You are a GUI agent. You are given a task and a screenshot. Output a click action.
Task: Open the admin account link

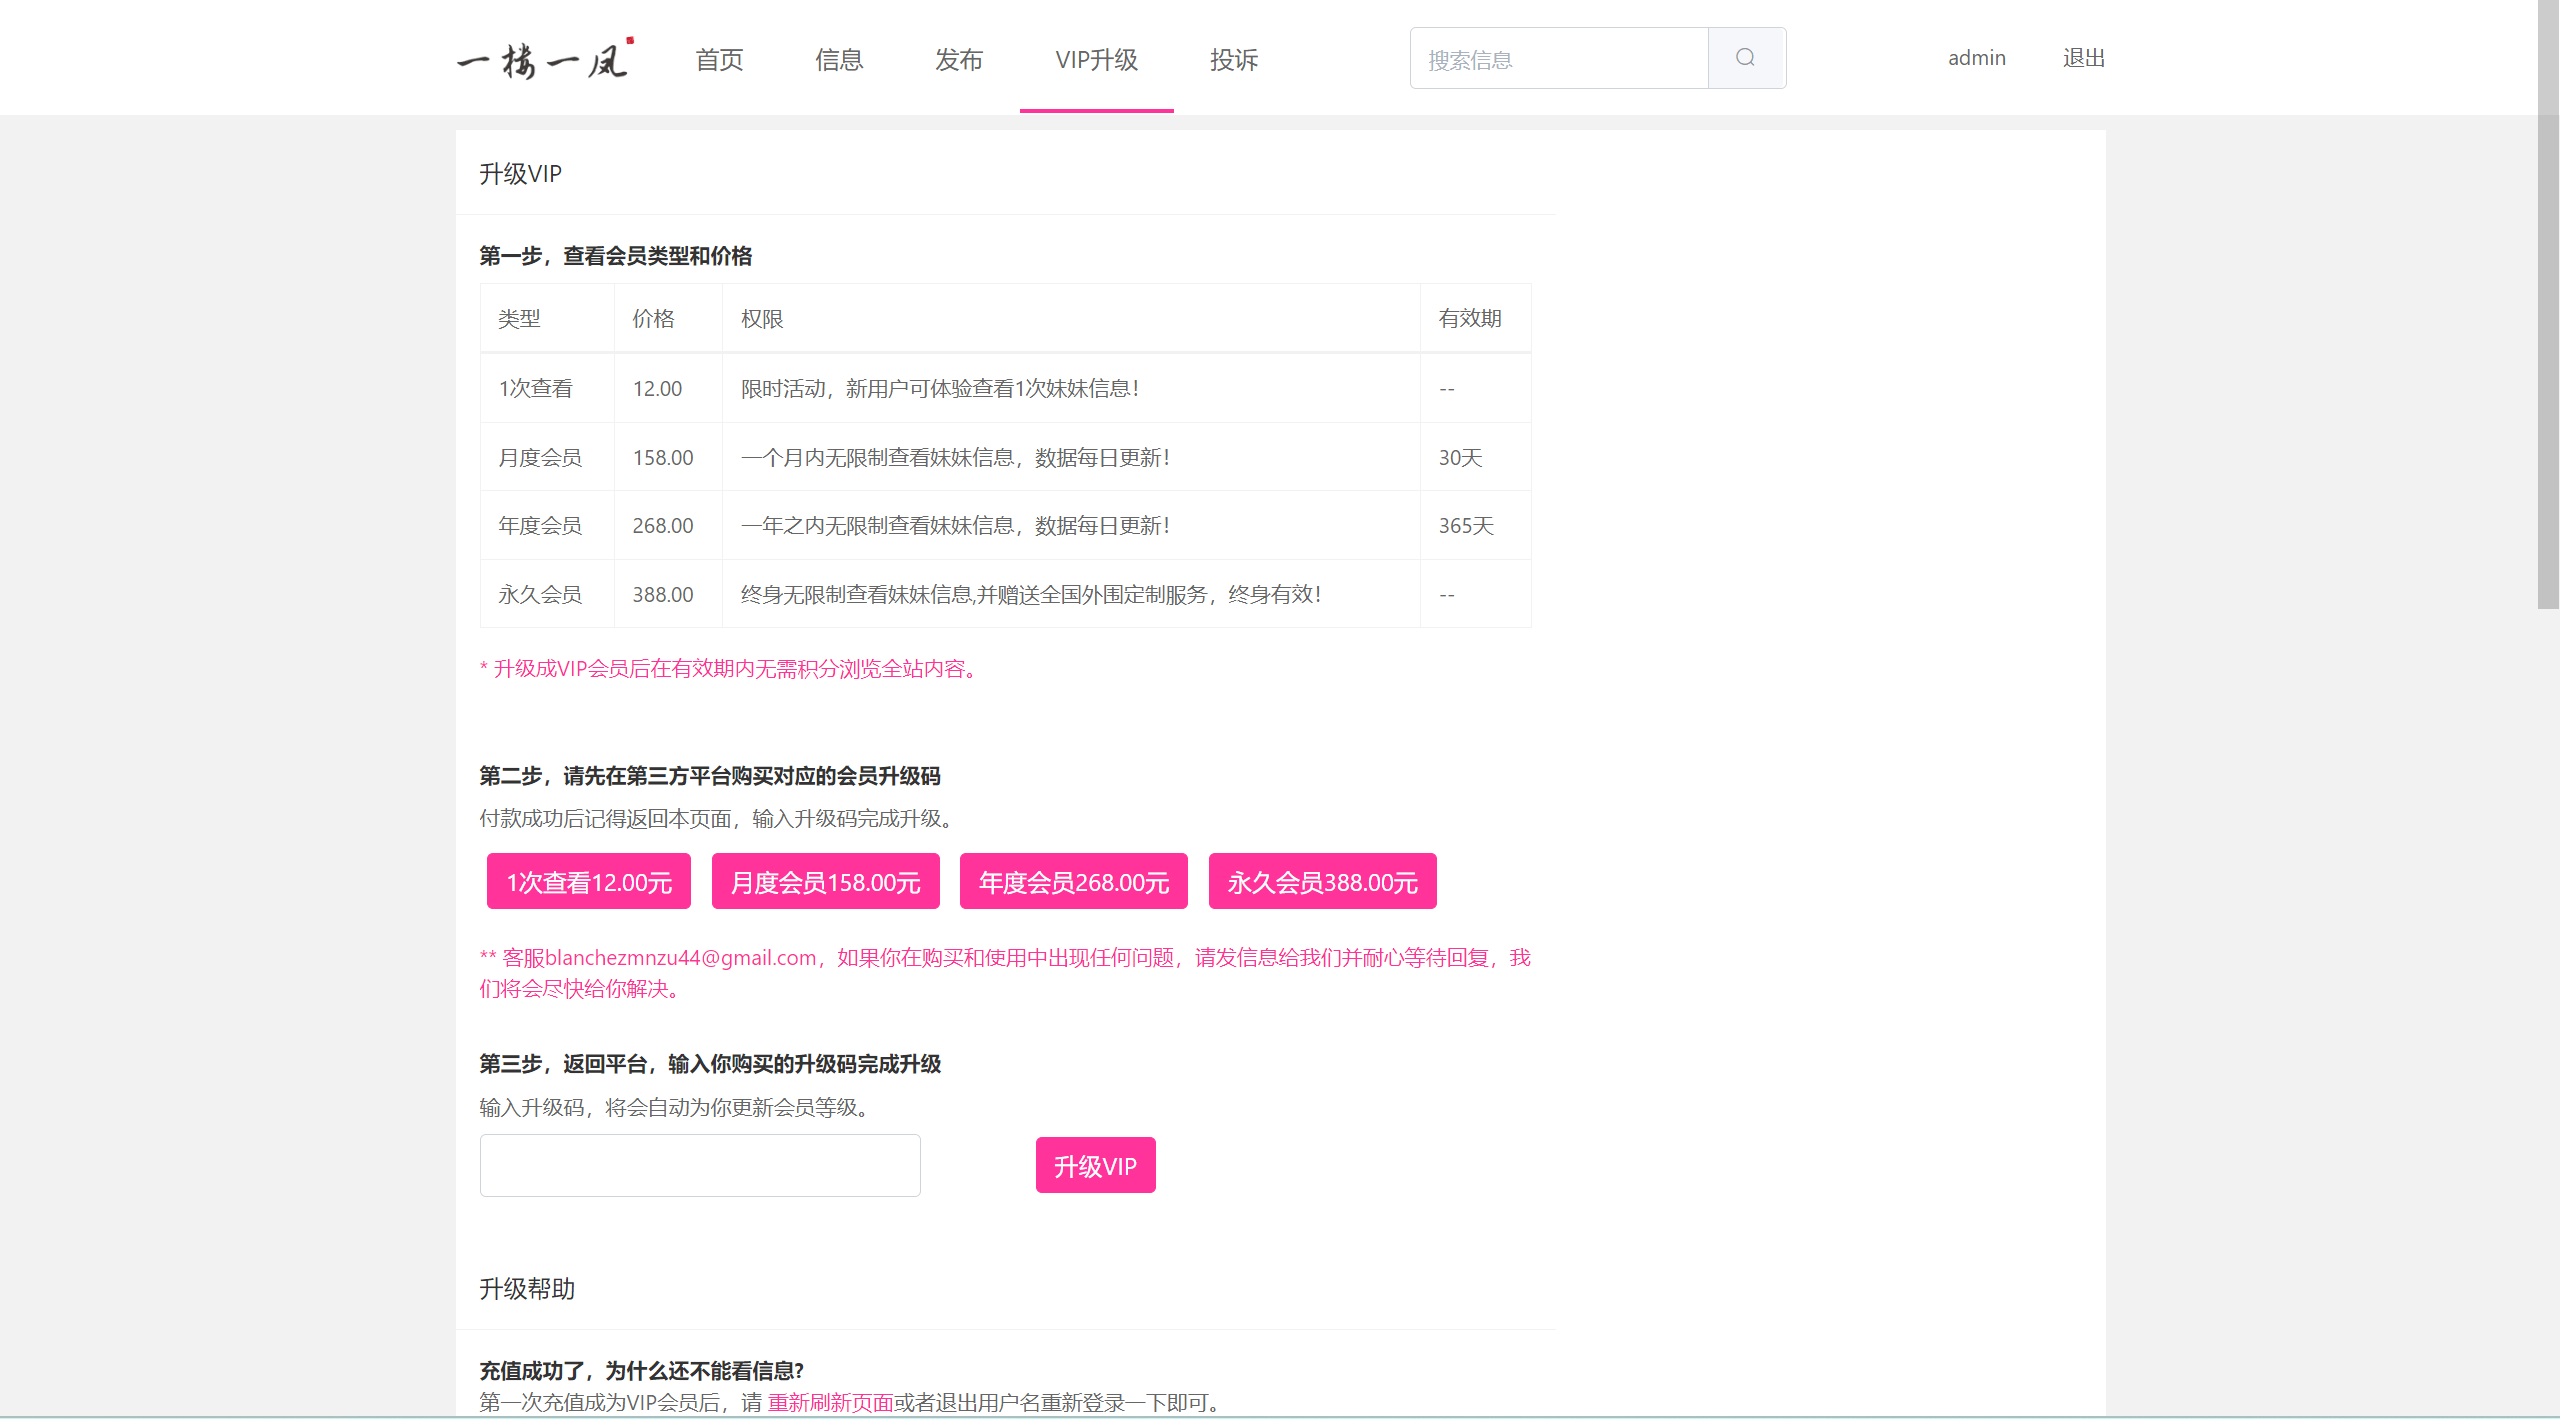point(1976,58)
